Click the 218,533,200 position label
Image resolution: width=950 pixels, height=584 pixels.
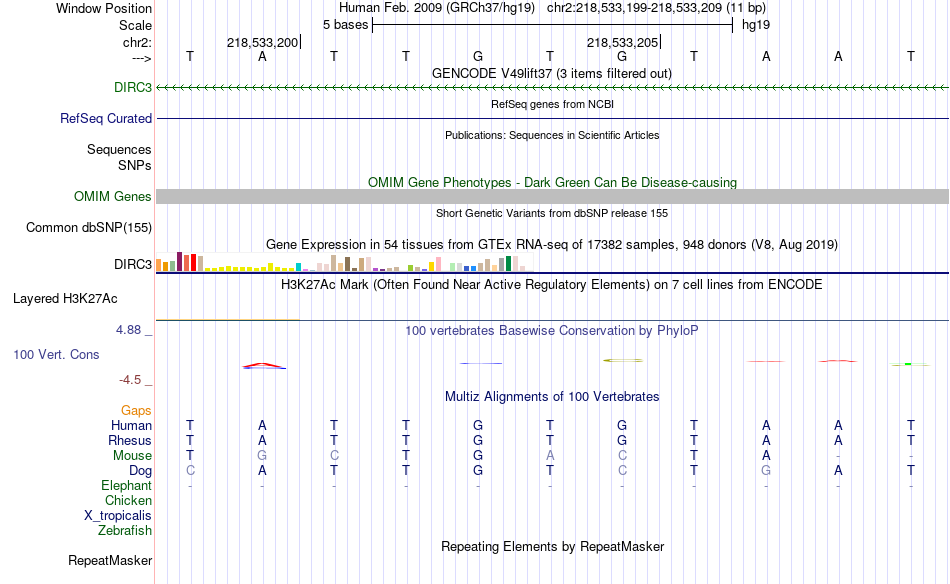[262, 42]
